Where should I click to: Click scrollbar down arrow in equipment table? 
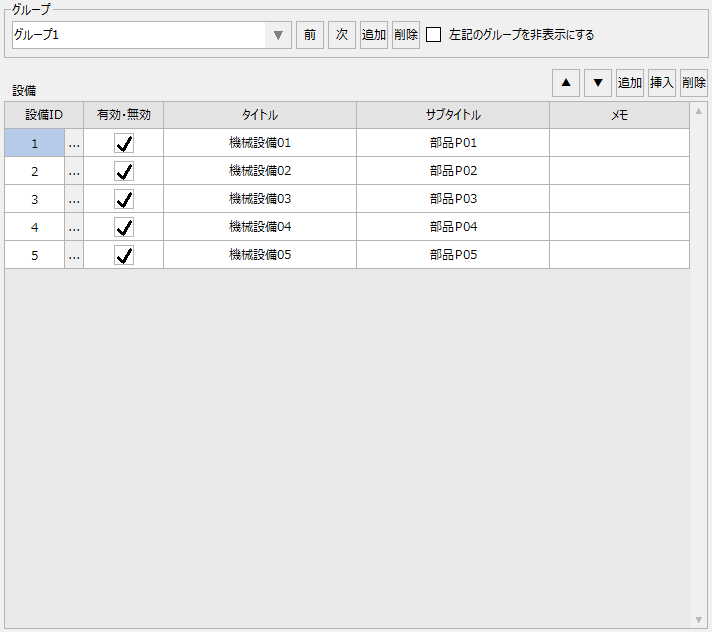(x=698, y=620)
